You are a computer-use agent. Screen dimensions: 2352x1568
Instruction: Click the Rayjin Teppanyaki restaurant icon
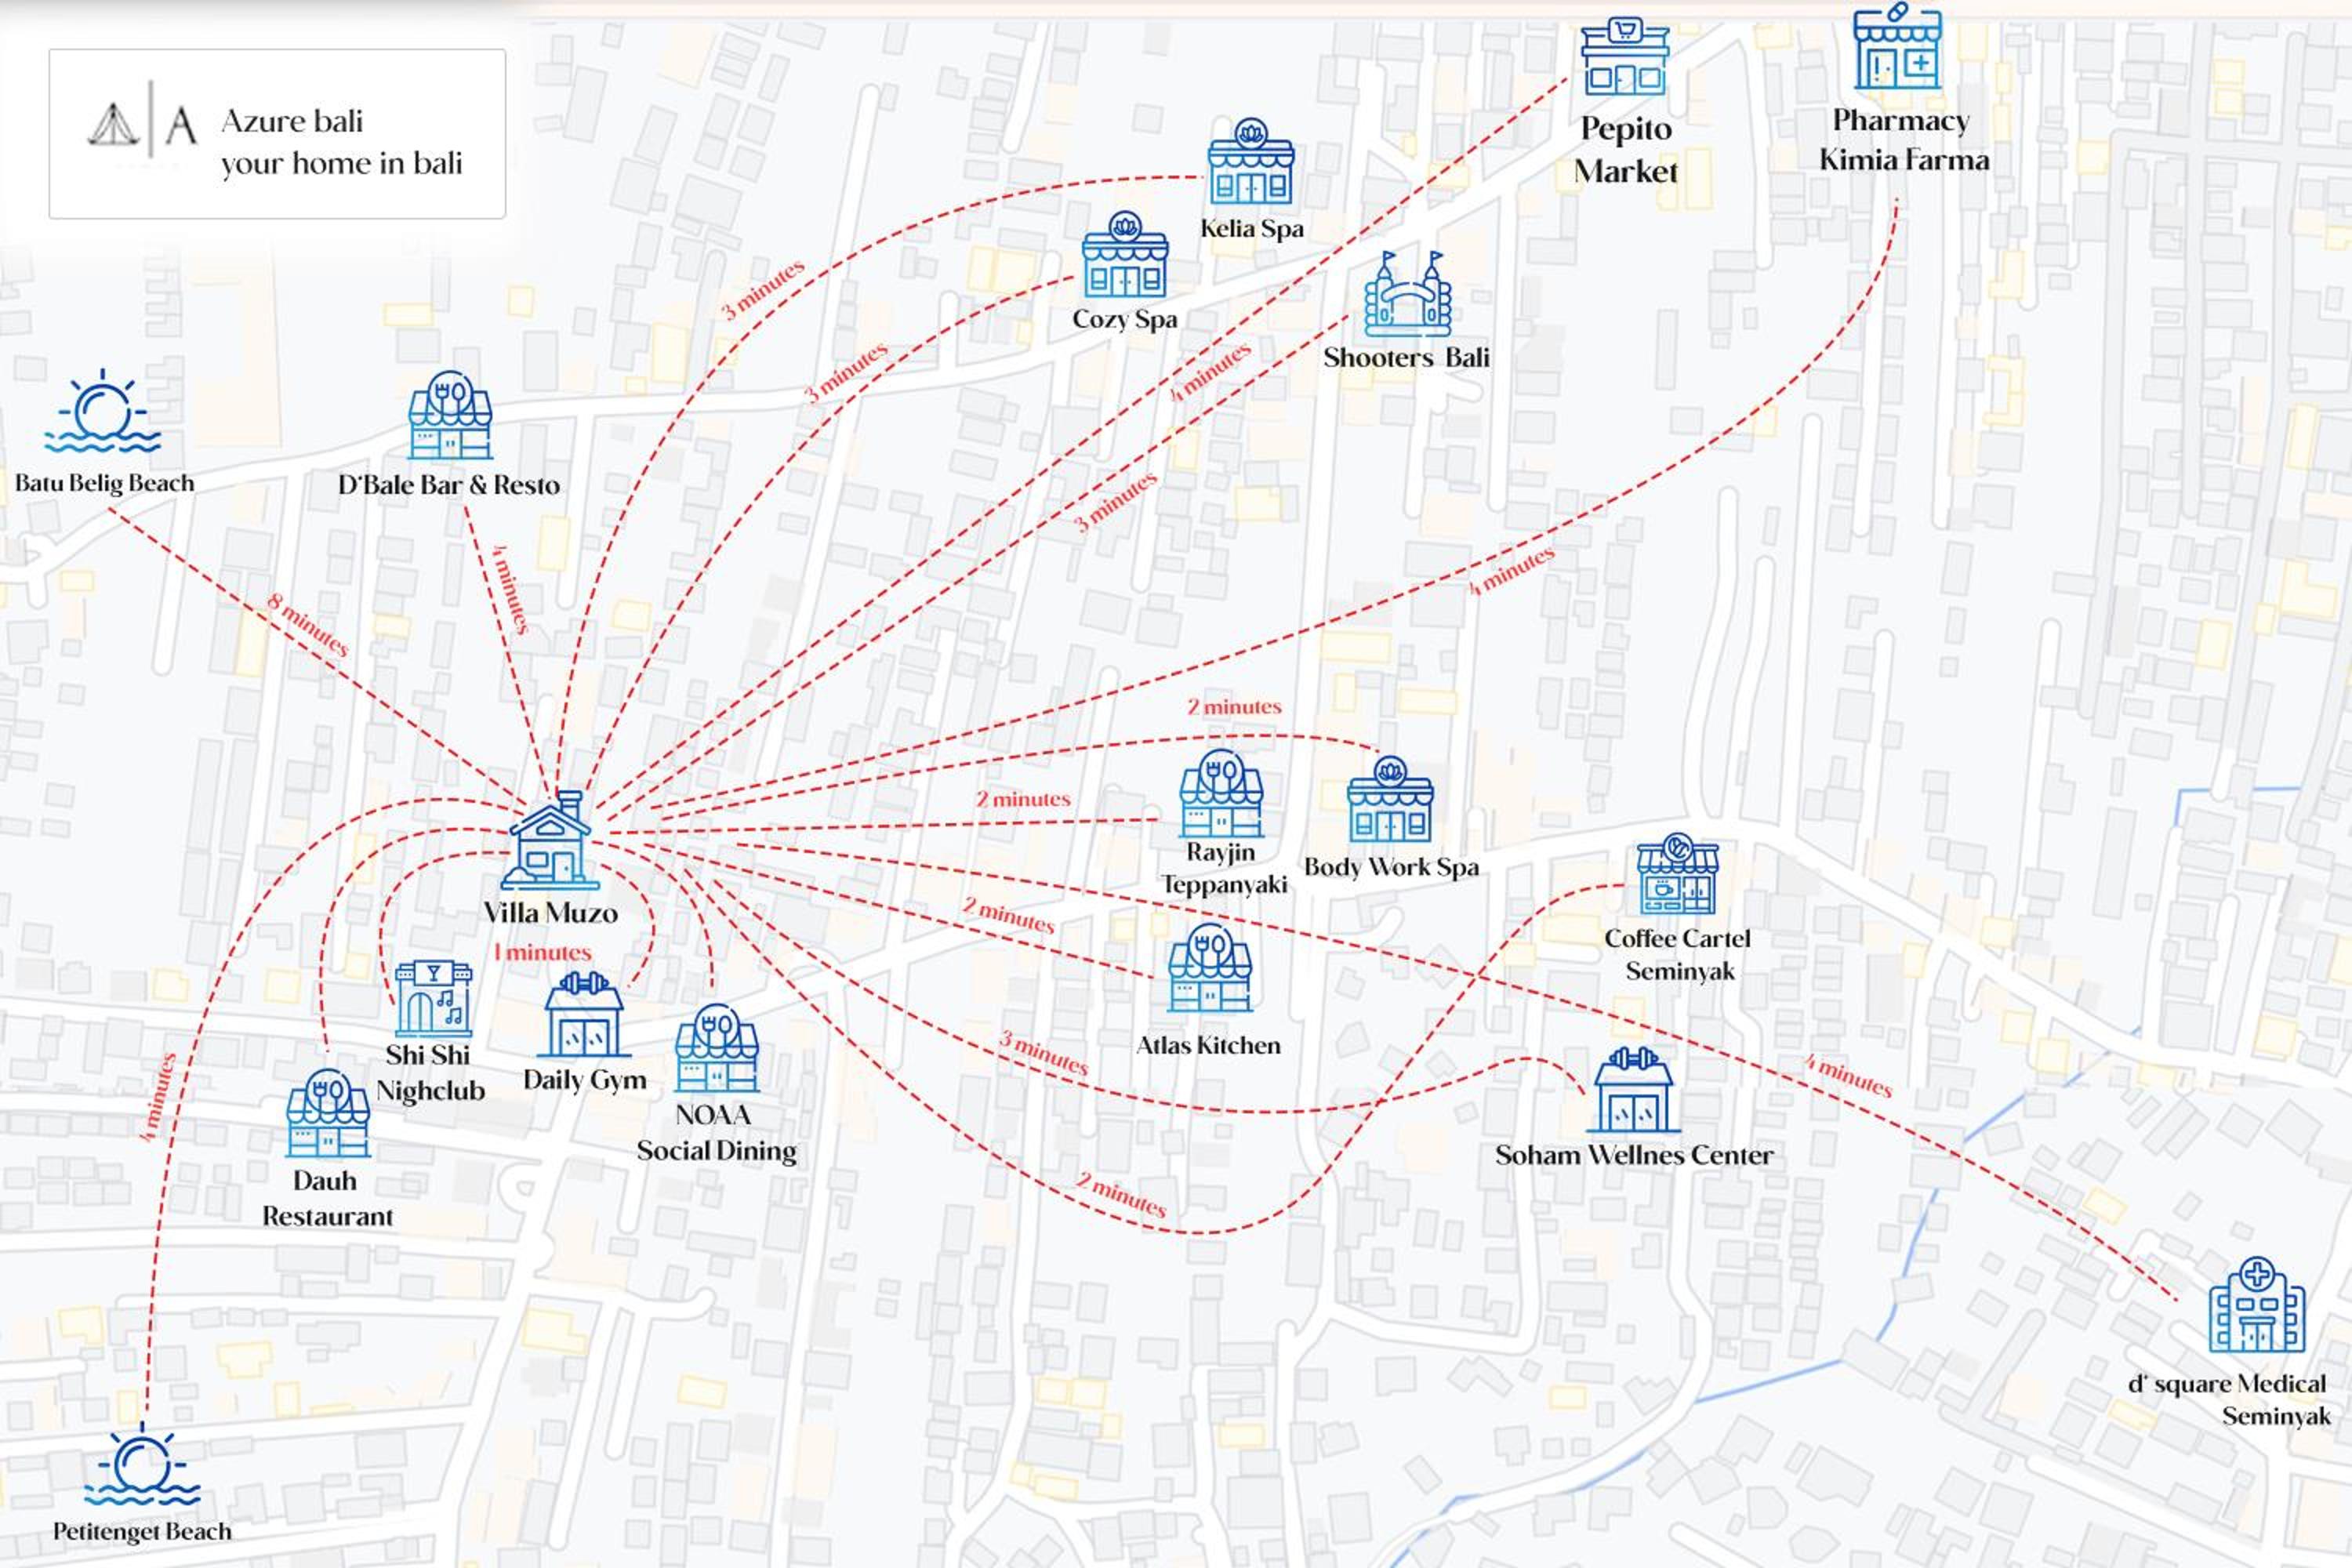pyautogui.click(x=1221, y=793)
